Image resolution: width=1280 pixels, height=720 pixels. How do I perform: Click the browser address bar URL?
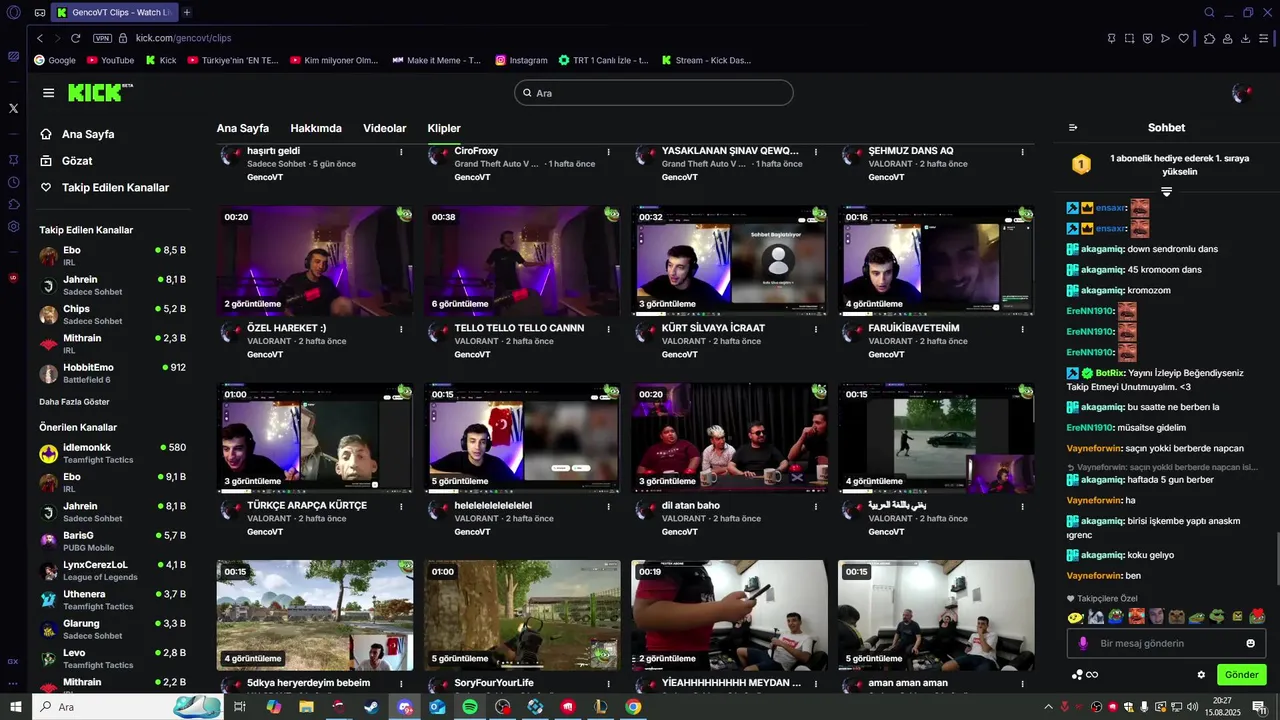[x=183, y=38]
